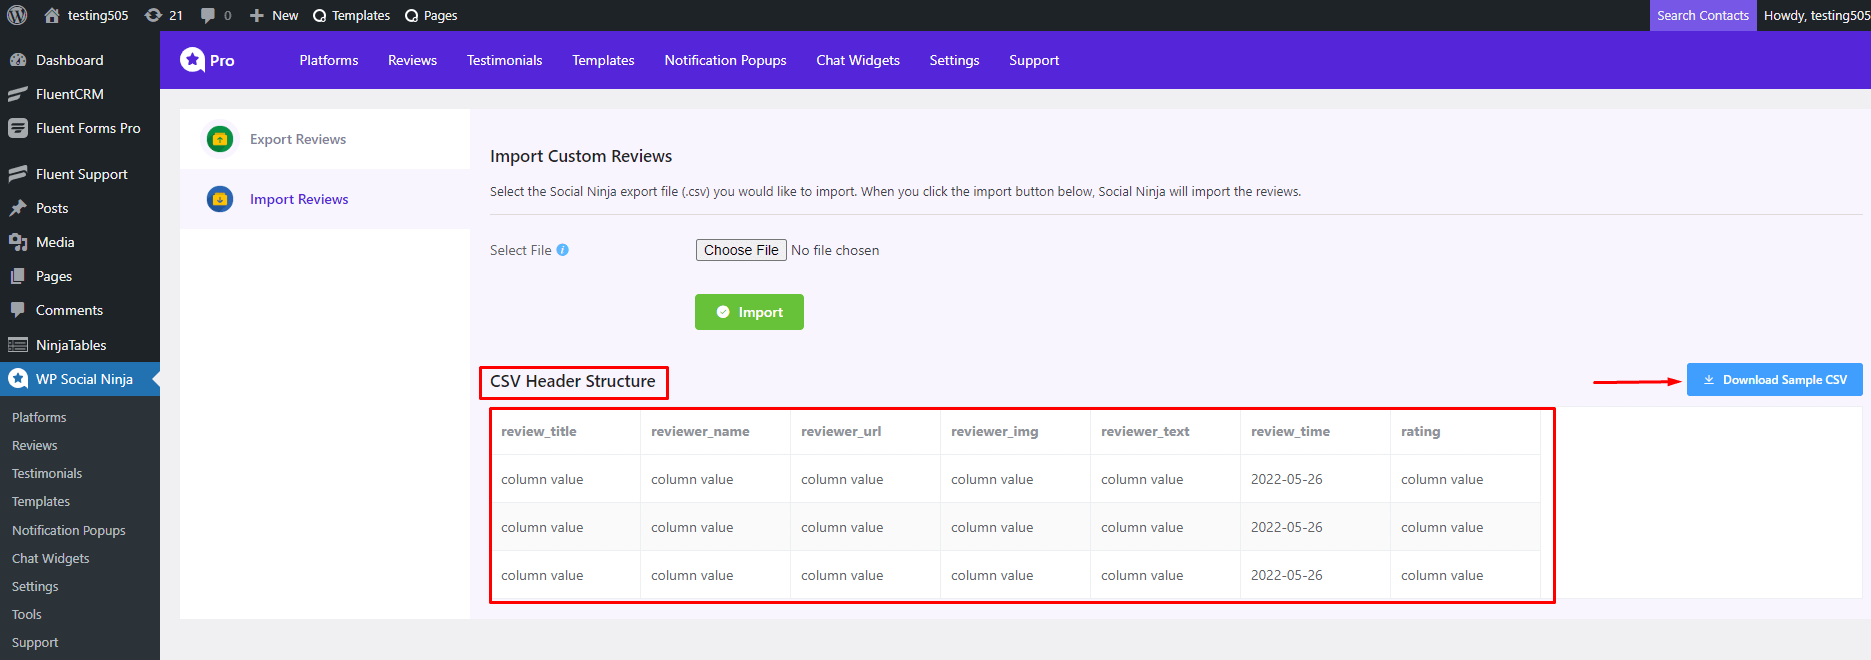Viewport: 1871px width, 660px height.
Task: Click the NinjaTables sidebar icon
Action: (18, 345)
